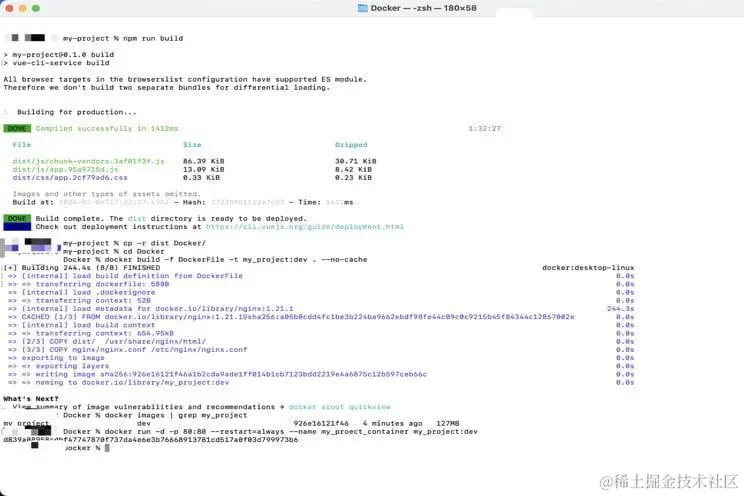Click the '0.33 KiB' size value
The height and width of the screenshot is (496, 744).
201,178
